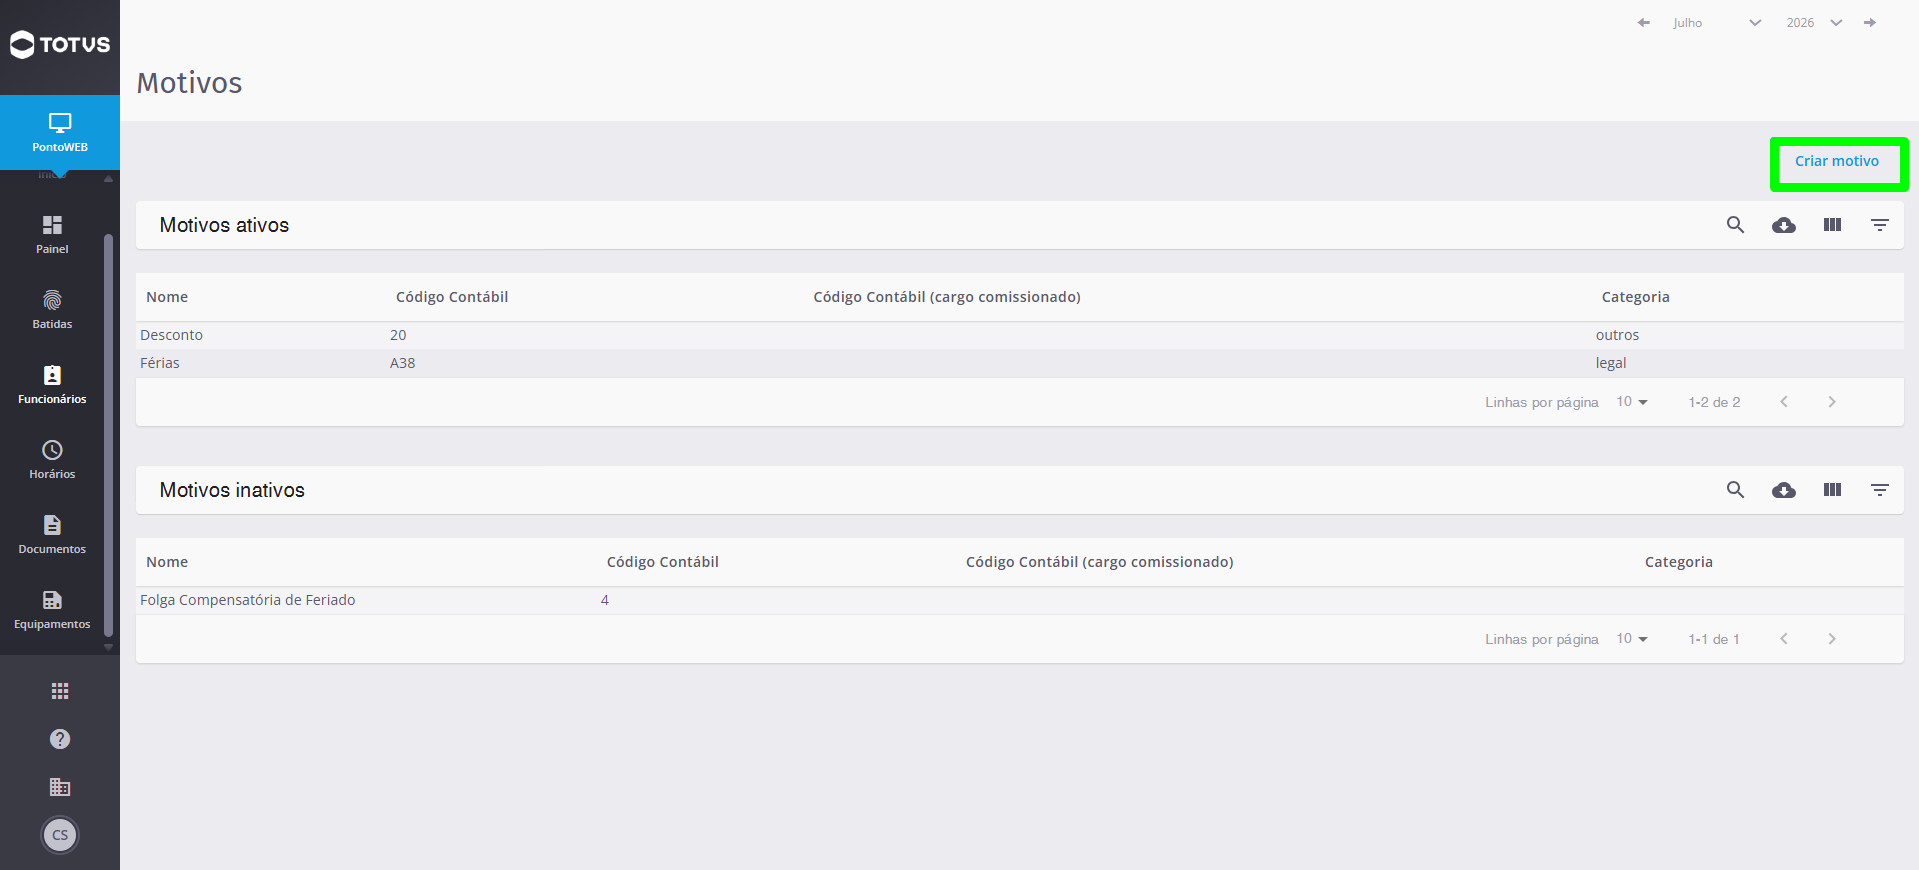Change rows per page for Motivos ativos

pyautogui.click(x=1632, y=402)
